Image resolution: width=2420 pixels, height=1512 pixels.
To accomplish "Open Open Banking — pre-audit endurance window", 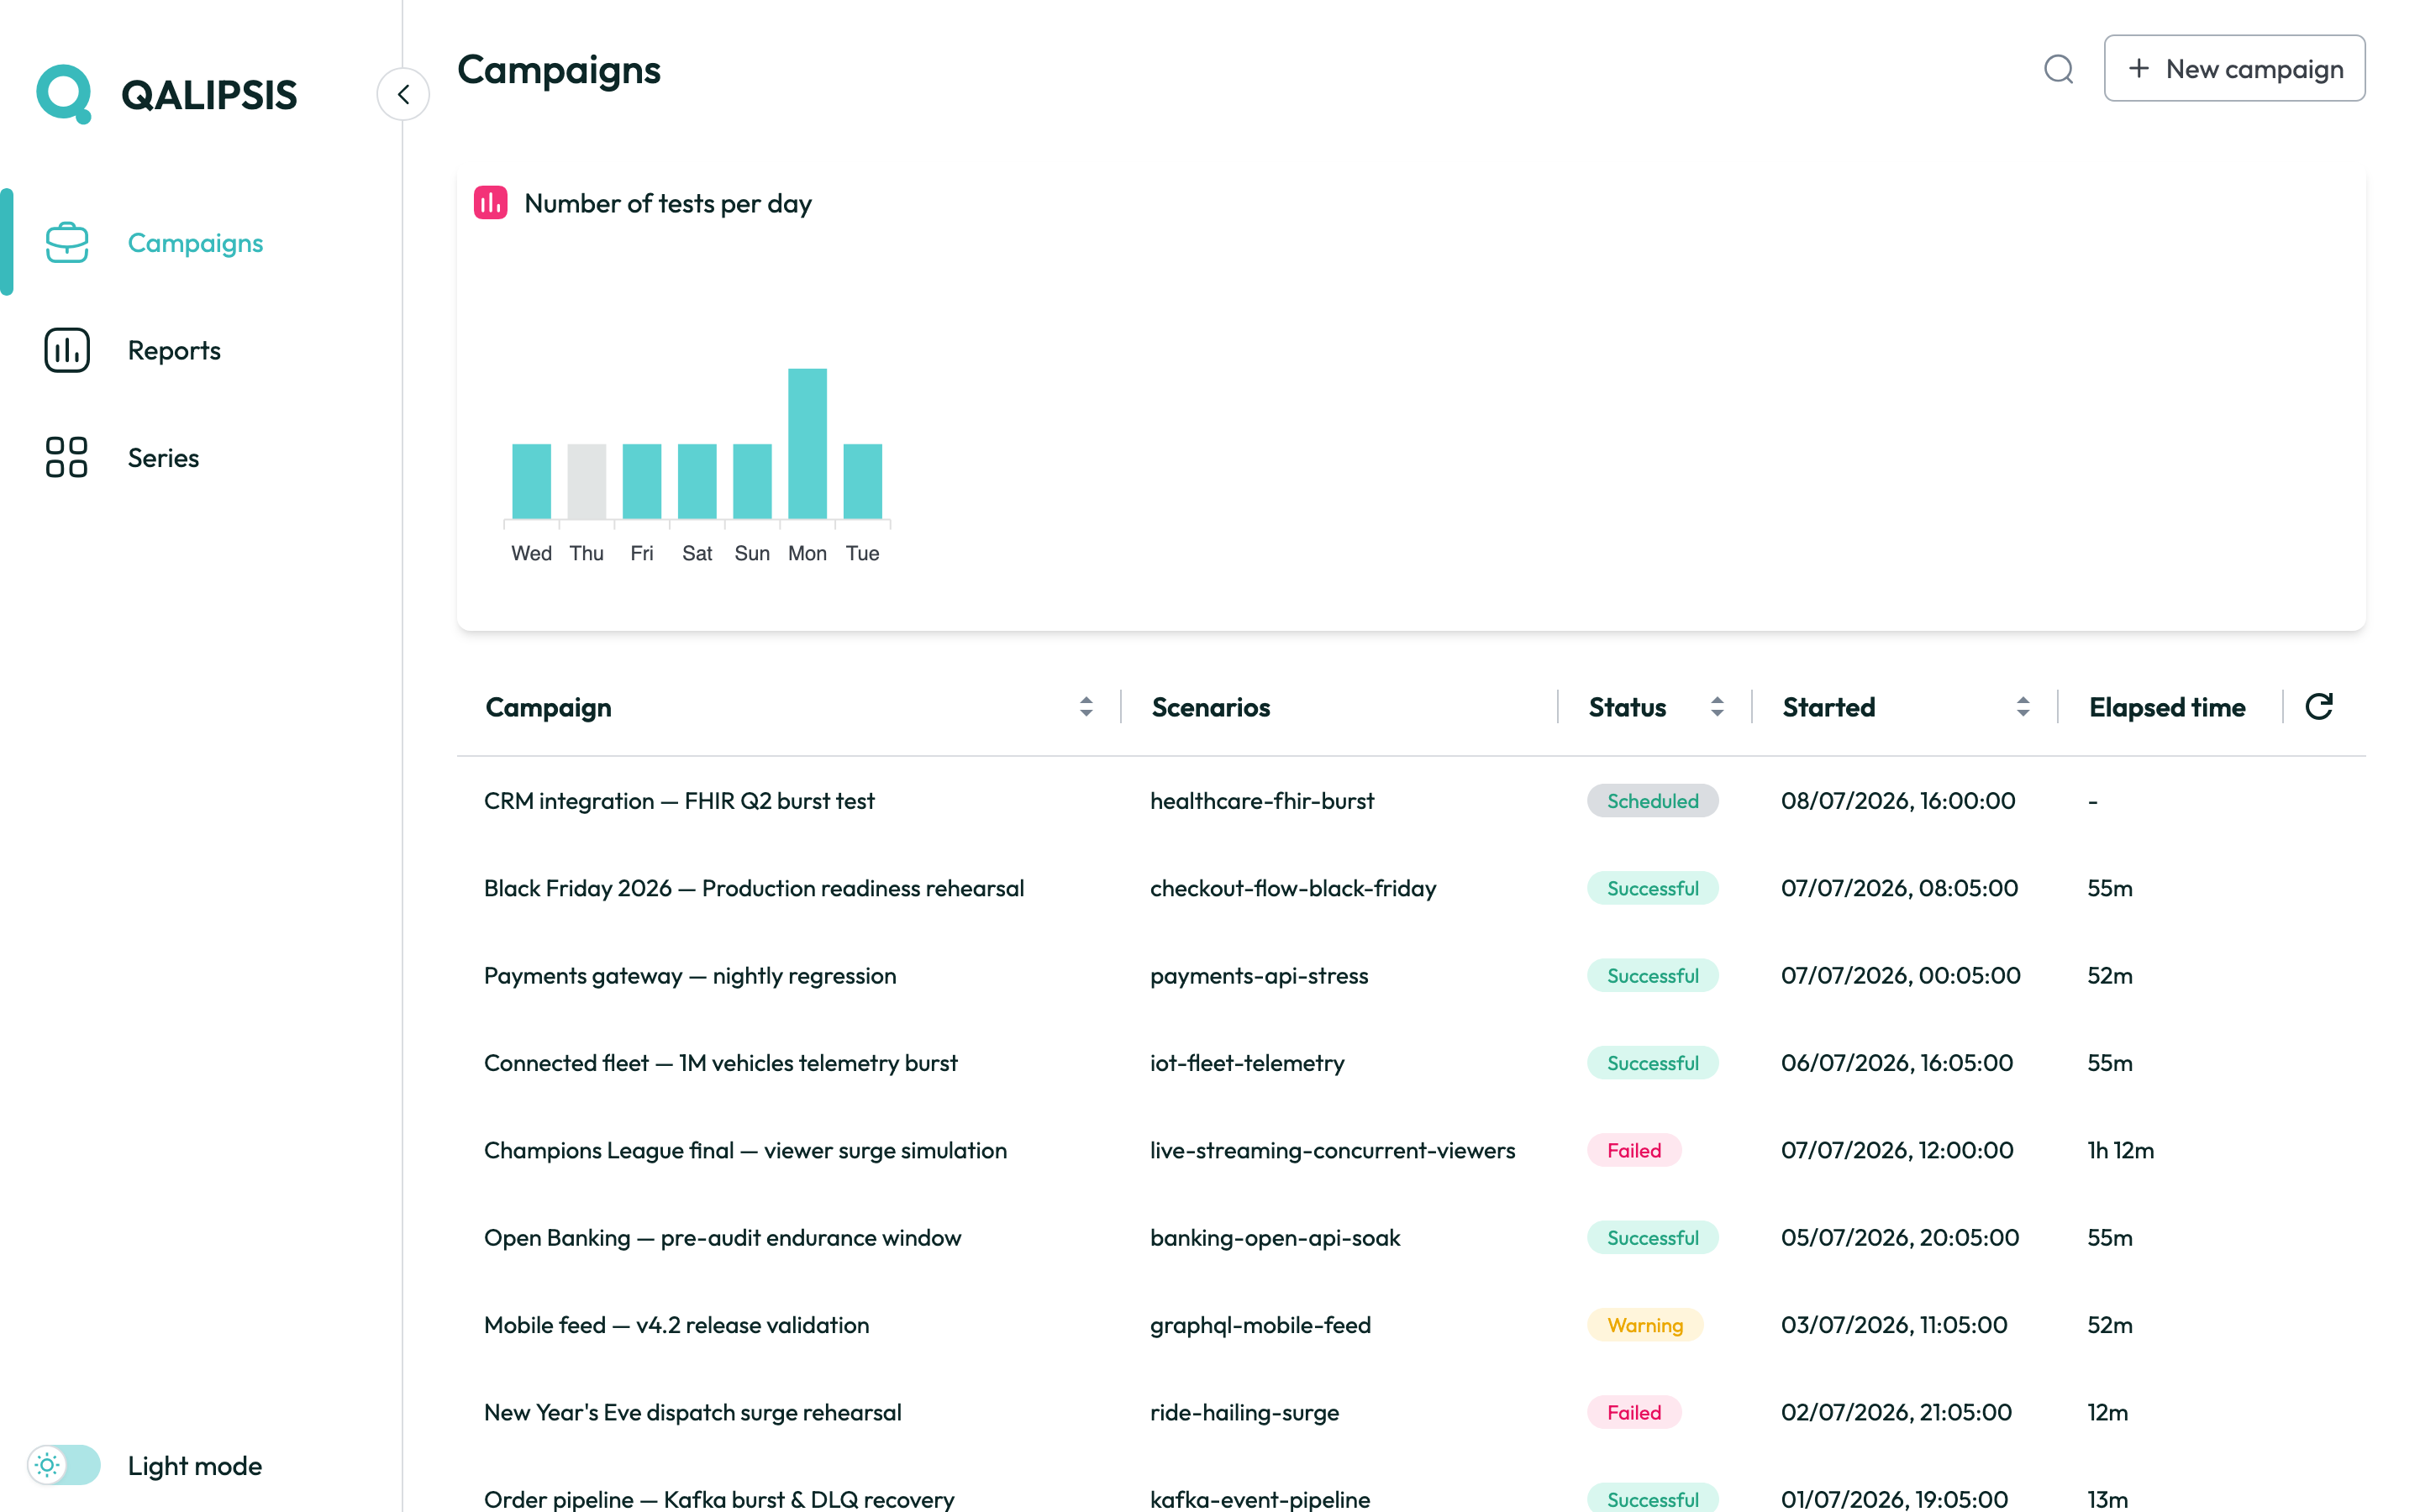I will 722,1238.
